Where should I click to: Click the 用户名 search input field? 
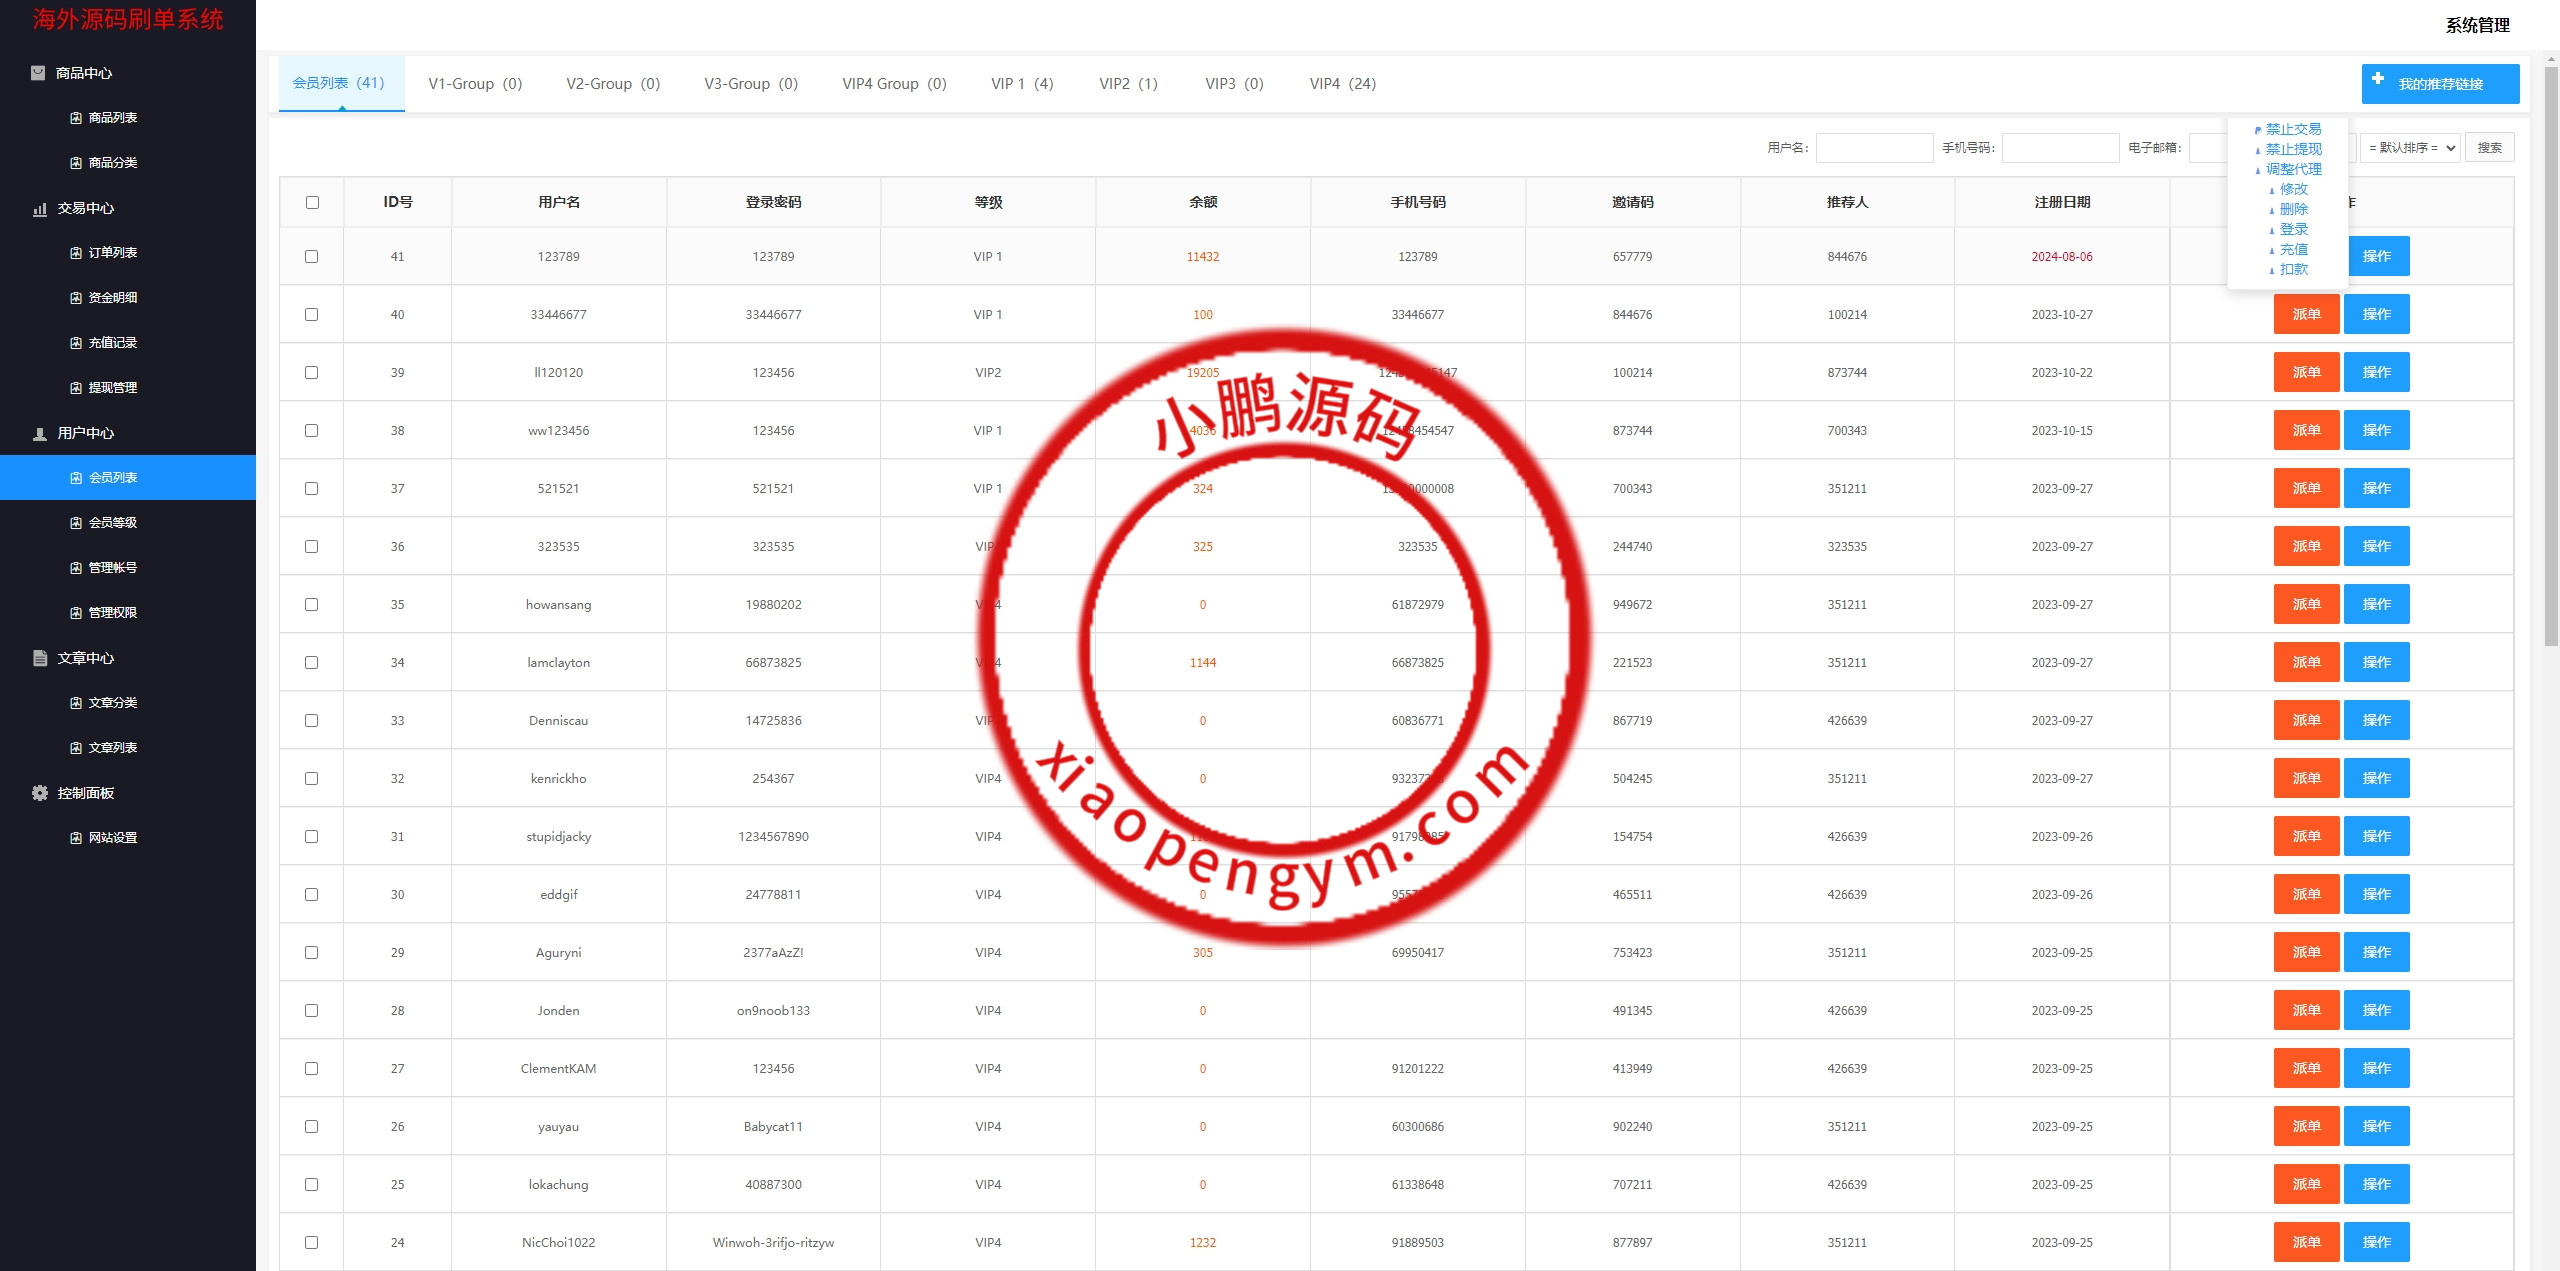1874,148
